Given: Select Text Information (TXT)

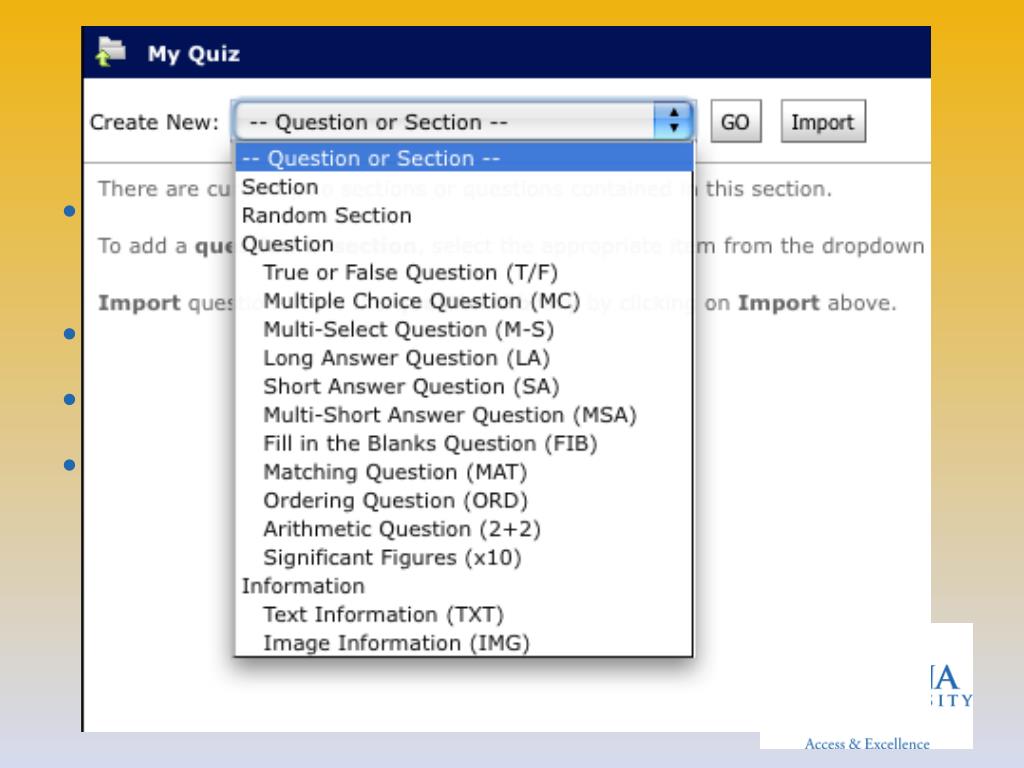Looking at the screenshot, I should [464, 615].
